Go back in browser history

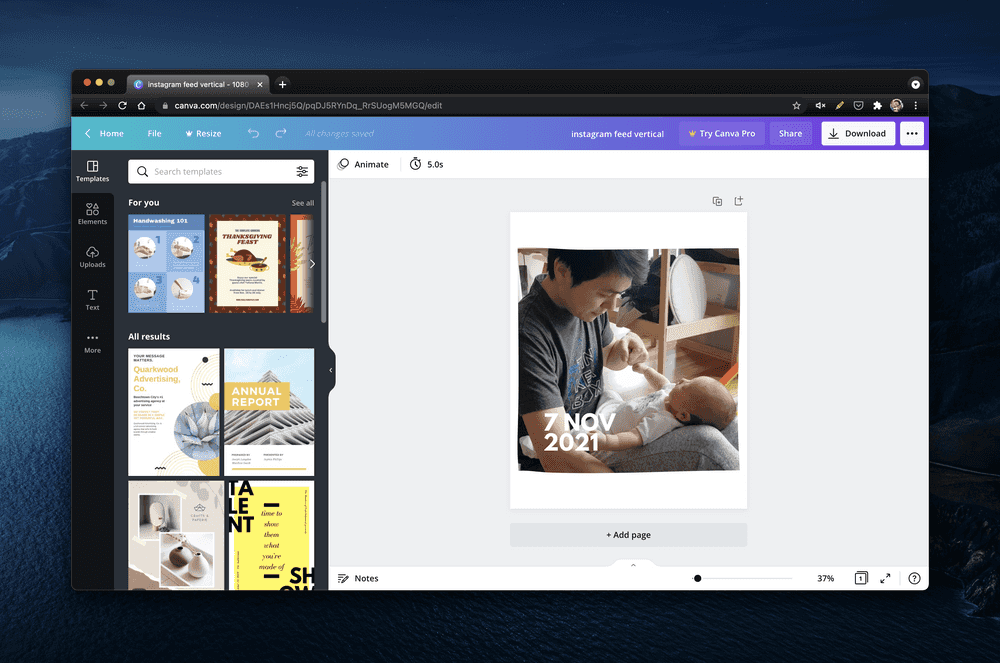pos(84,105)
